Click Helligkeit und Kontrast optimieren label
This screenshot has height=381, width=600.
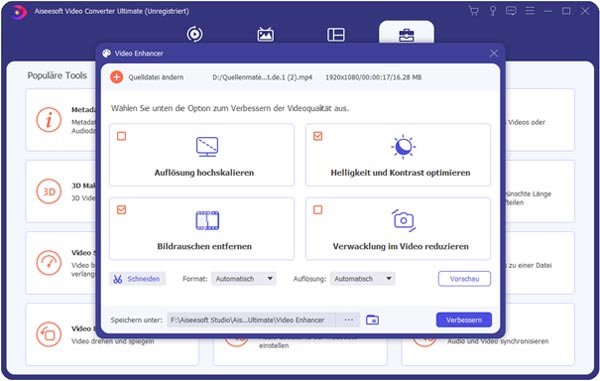coord(400,173)
